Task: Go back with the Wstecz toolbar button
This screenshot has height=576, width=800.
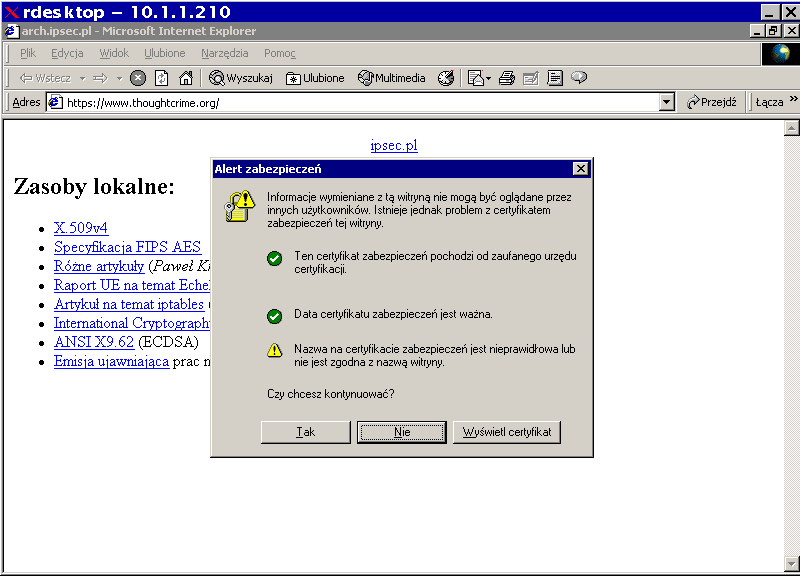Action: pyautogui.click(x=45, y=78)
